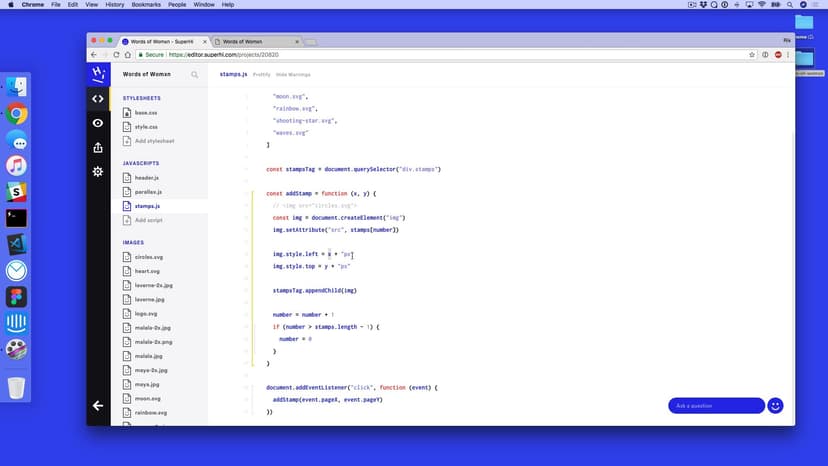828x466 pixels.
Task: Open style.css file
Action: click(146, 127)
